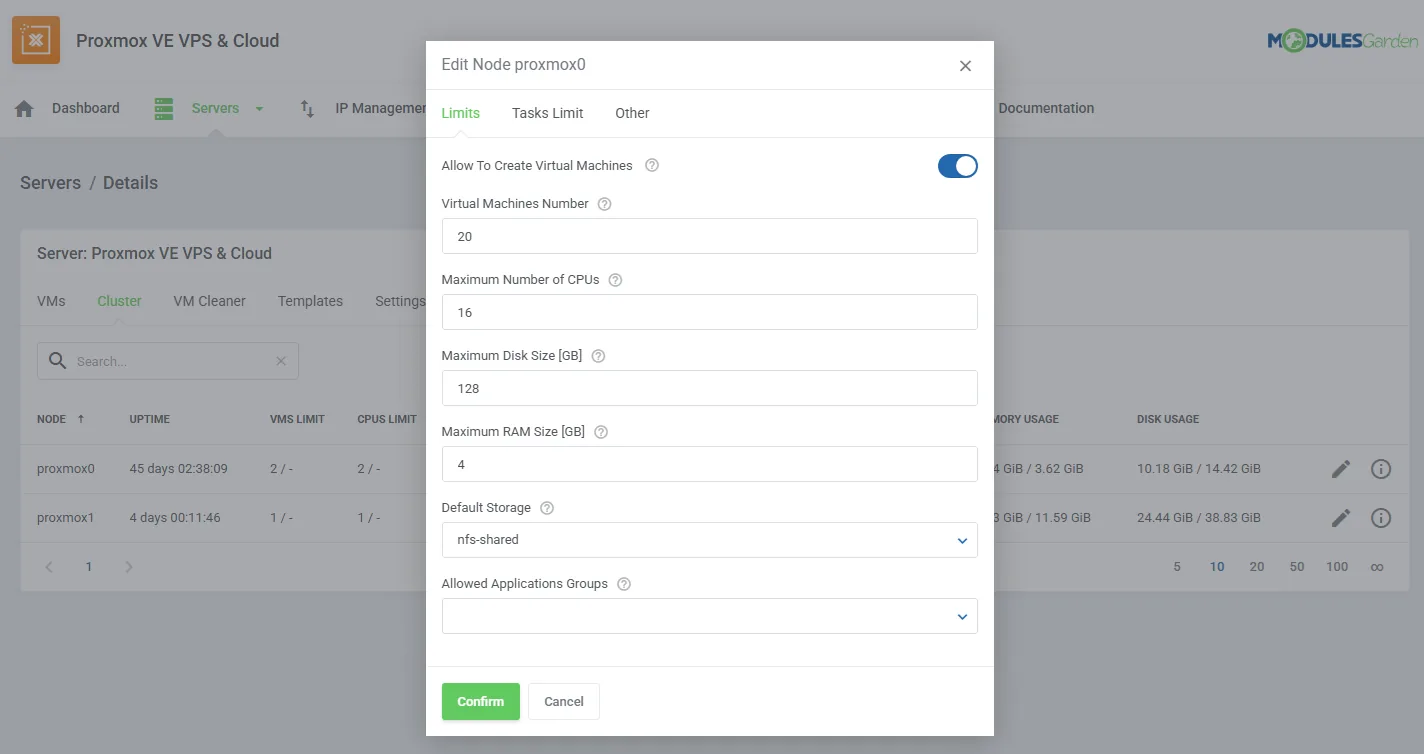The image size is (1424, 754).
Task: Click the IP Management arrows icon
Action: (307, 109)
